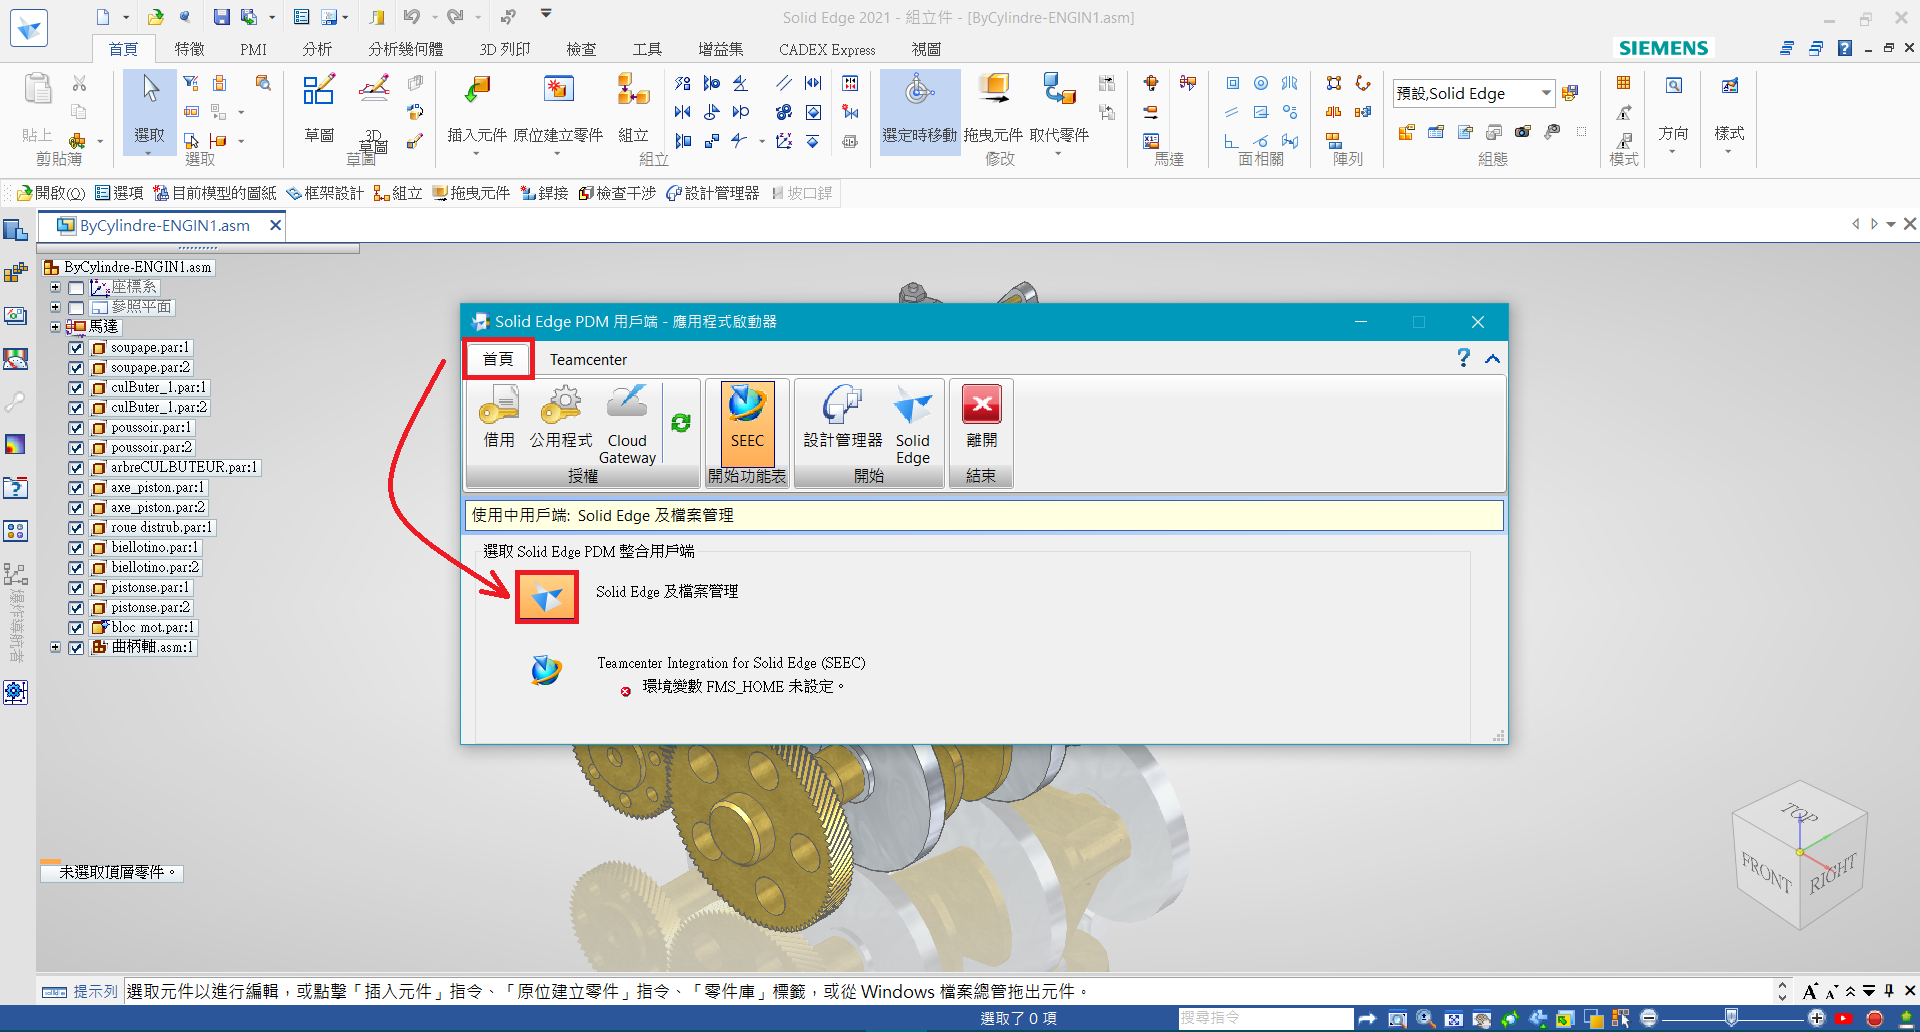
Task: Click zoom out minus button on status bar
Action: (1649, 1018)
